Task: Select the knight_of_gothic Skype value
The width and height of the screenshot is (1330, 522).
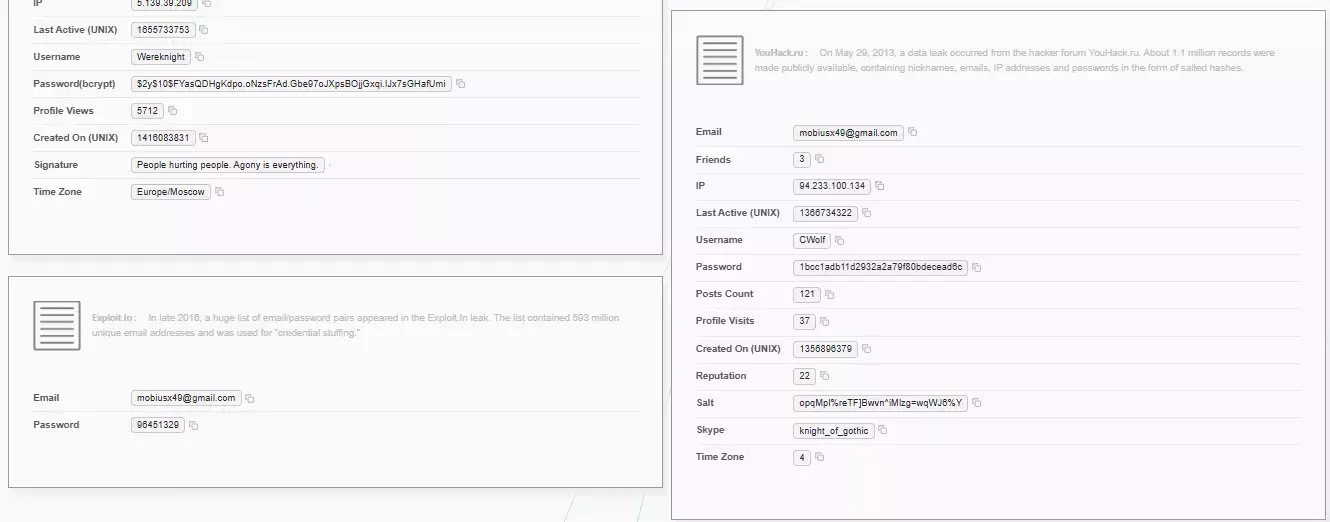Action: coord(834,430)
